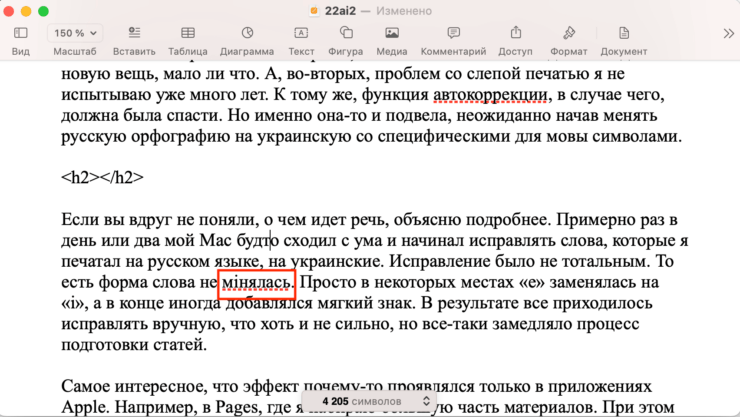Toggle the Формат sidebar panel
This screenshot has width=740, height=417.
tap(568, 33)
